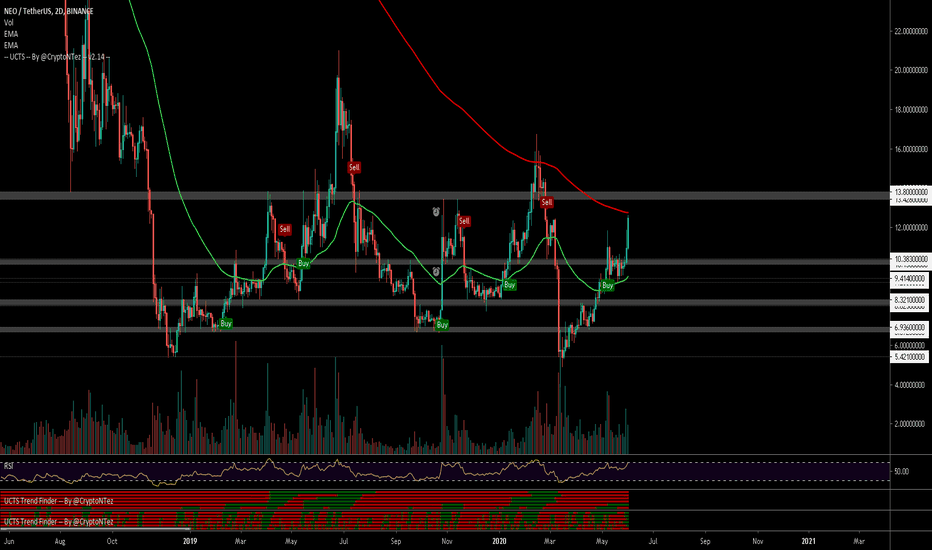Click the alarm clock icon above 12.00 level
Image resolution: width=932 pixels, height=550 pixels.
tap(436, 211)
